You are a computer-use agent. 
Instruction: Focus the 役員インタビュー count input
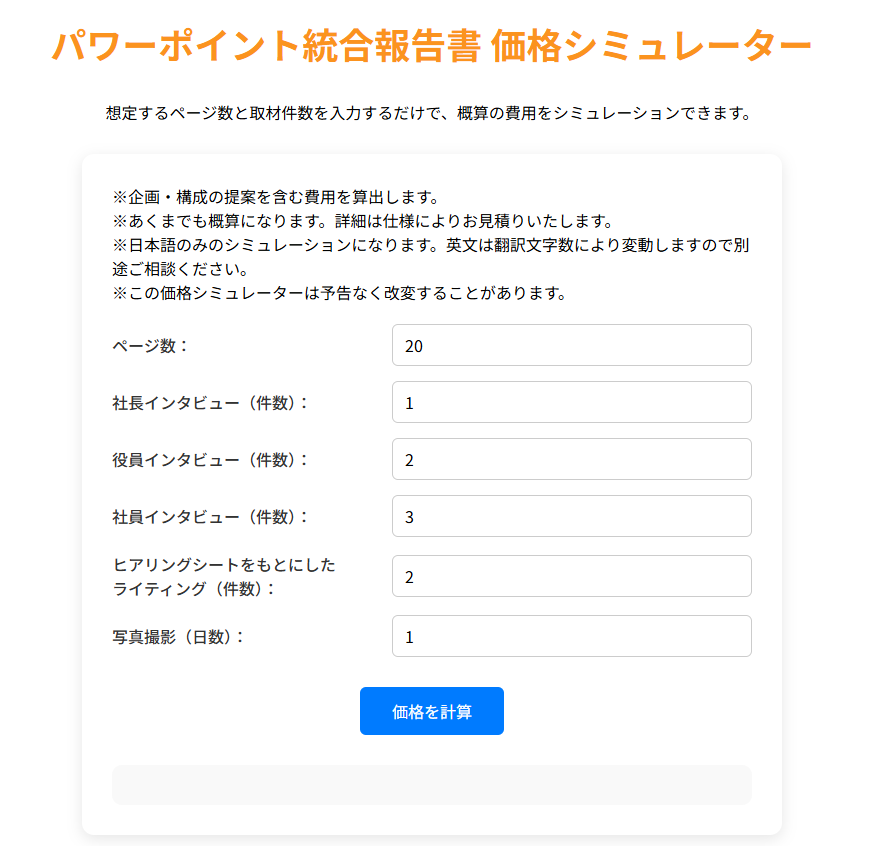(x=571, y=459)
